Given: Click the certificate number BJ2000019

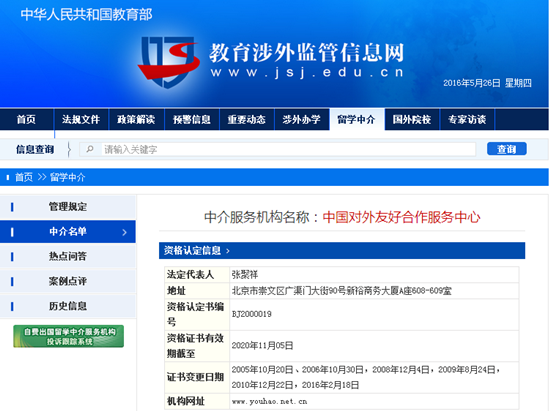Looking at the screenshot, I should [x=251, y=314].
